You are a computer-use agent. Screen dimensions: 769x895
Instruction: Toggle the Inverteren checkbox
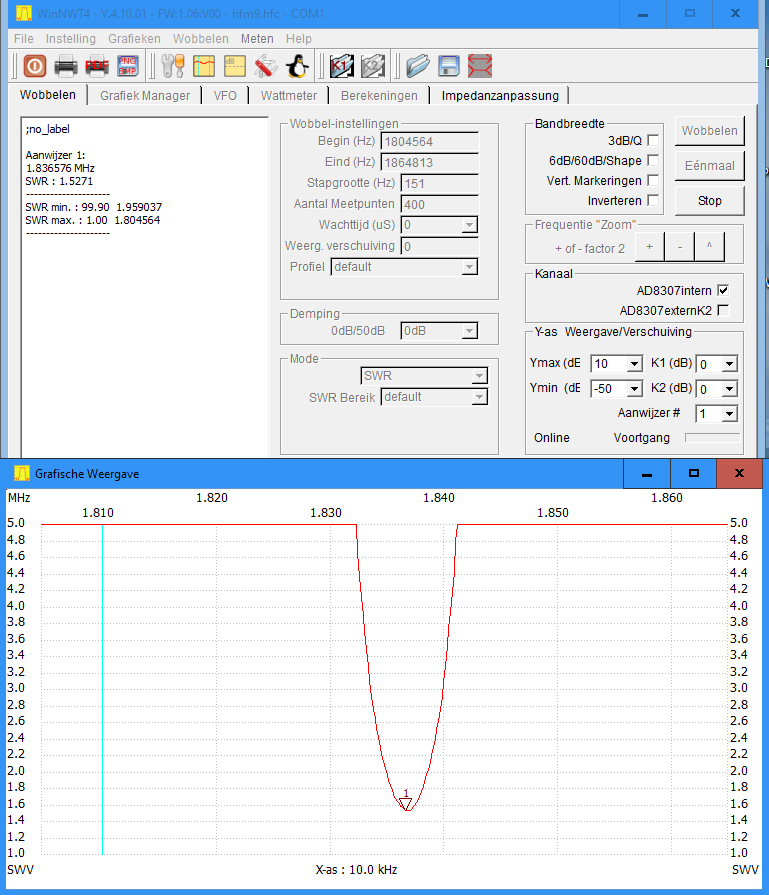(x=653, y=201)
